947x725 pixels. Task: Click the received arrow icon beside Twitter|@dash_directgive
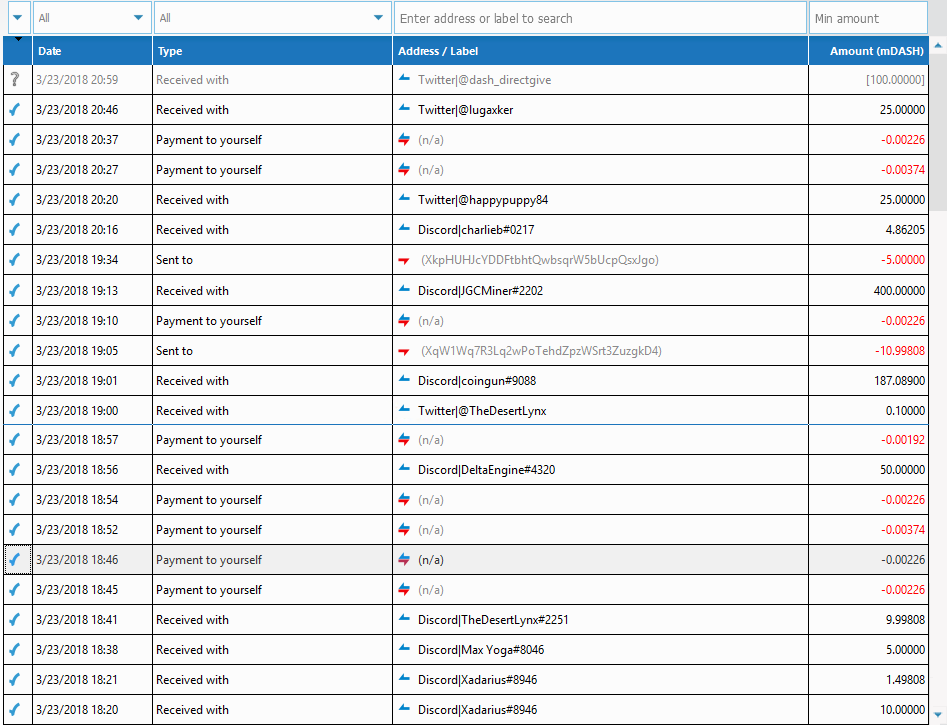[x=405, y=77]
